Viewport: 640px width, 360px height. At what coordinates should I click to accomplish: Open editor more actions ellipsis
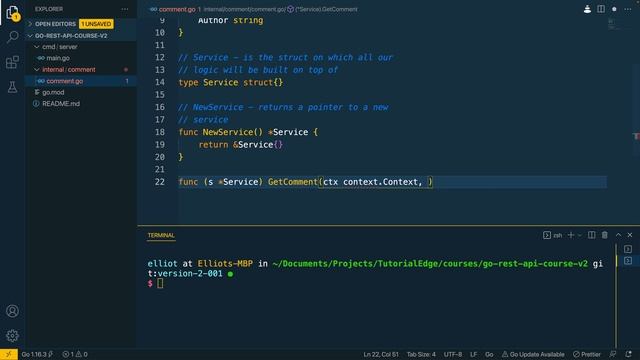628,9
